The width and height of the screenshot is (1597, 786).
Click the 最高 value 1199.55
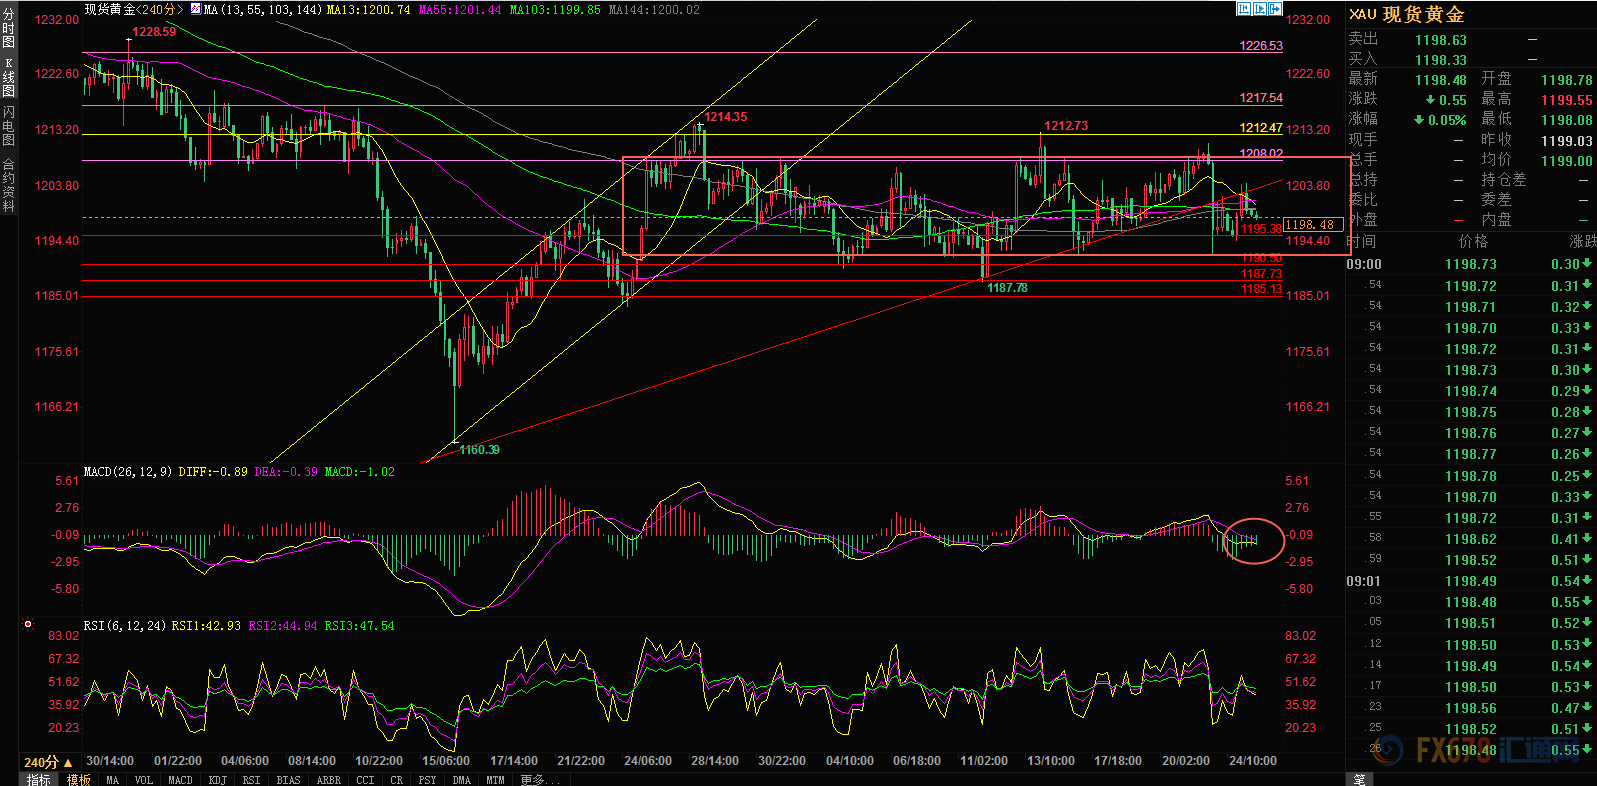[x=1566, y=100]
